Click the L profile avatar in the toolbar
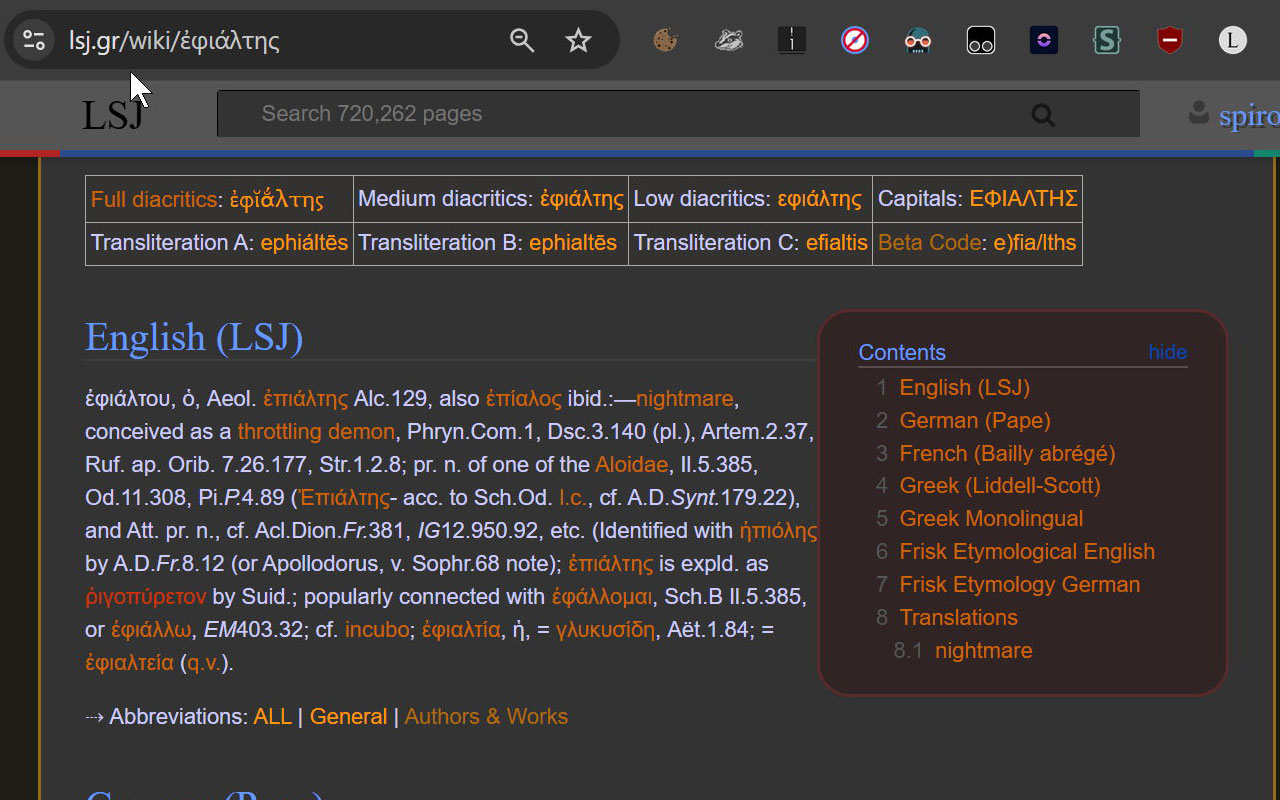 1232,40
